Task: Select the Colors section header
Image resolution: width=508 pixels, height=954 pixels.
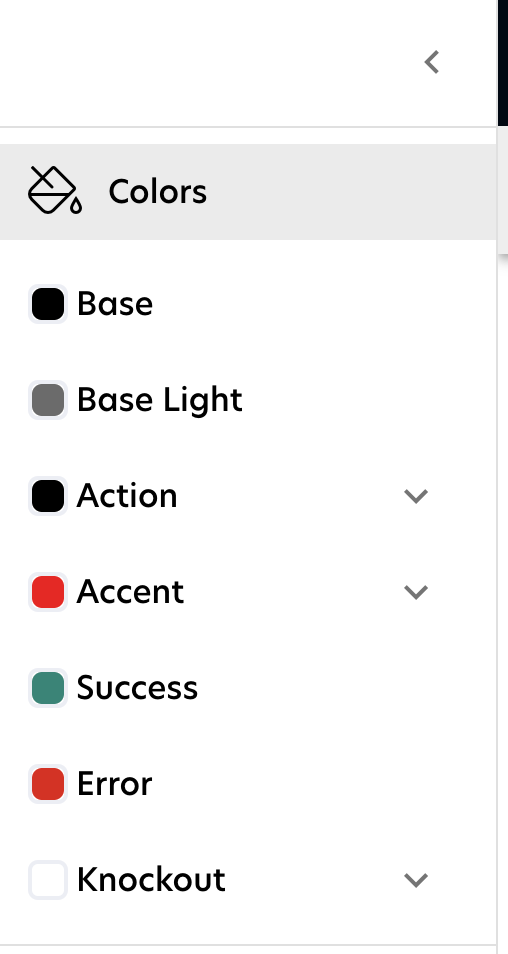Action: [x=248, y=192]
